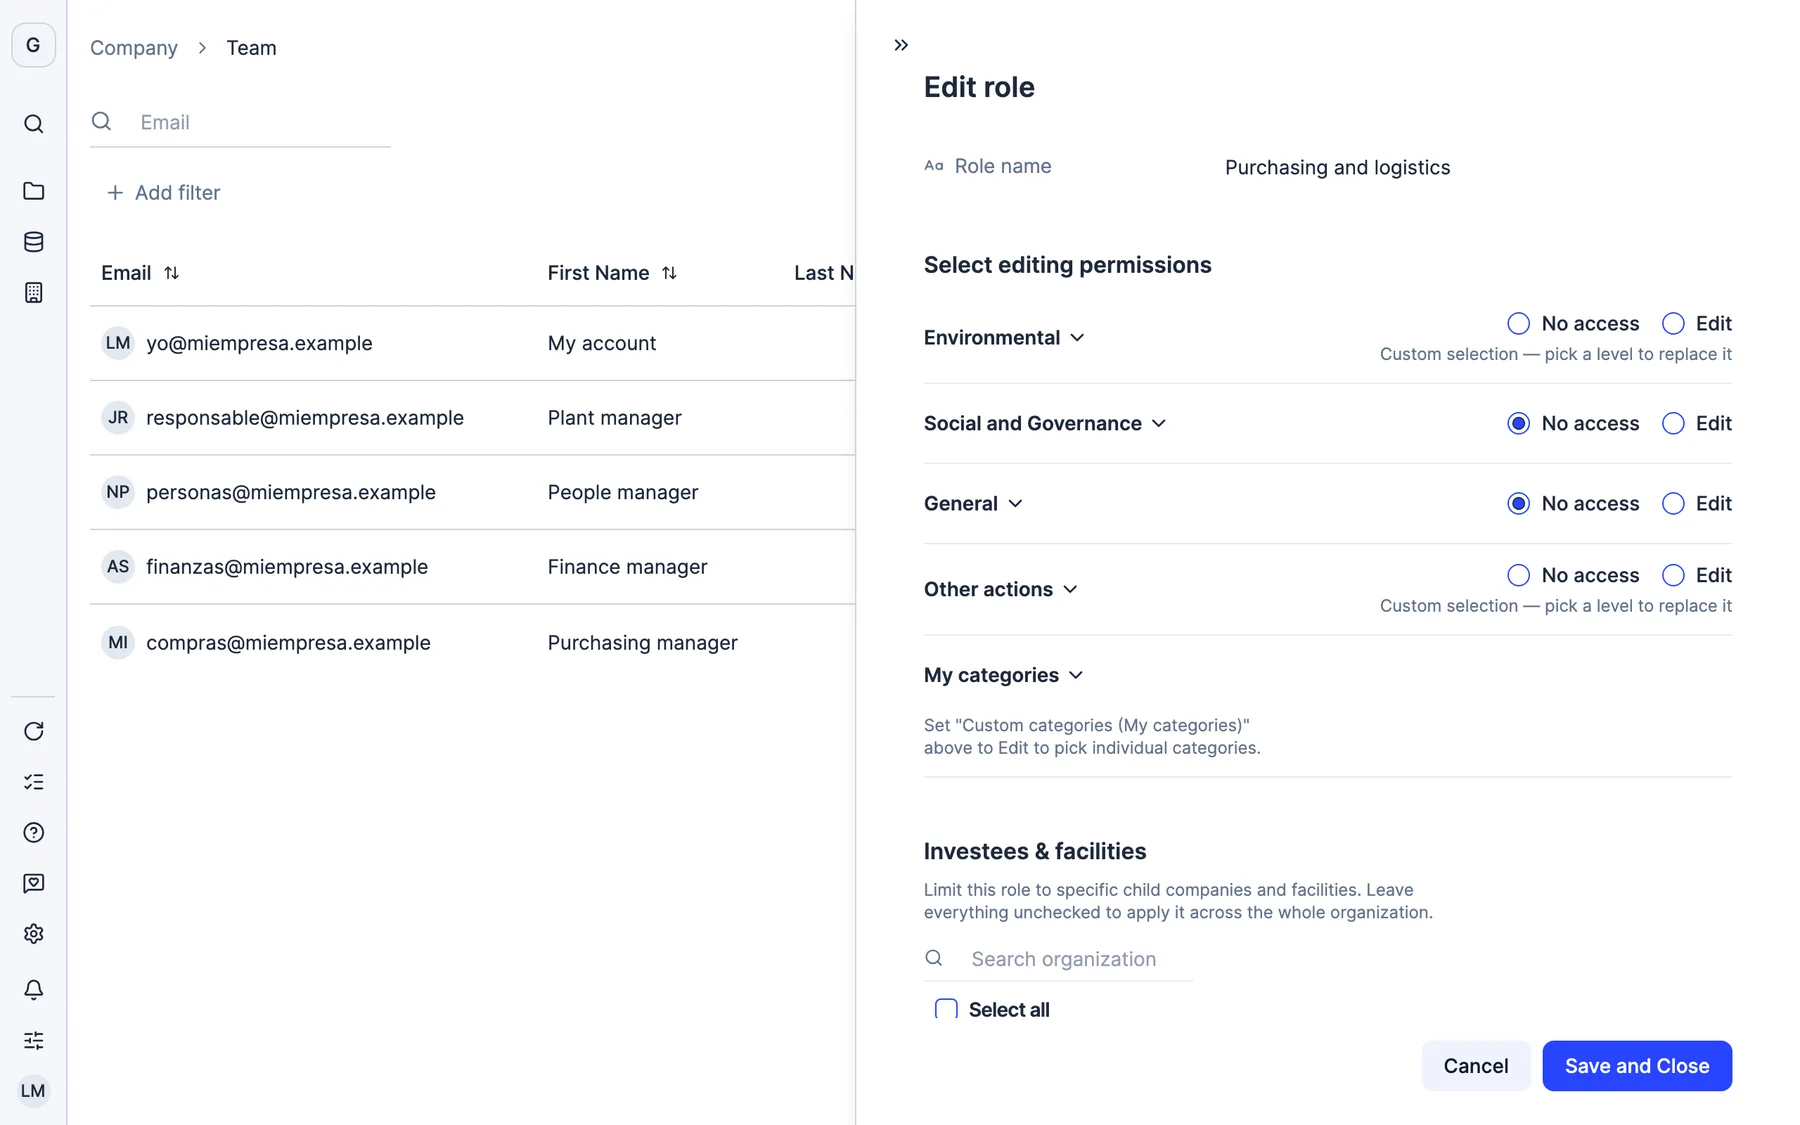Collapse the Edit role panel with the double chevron

(901, 45)
